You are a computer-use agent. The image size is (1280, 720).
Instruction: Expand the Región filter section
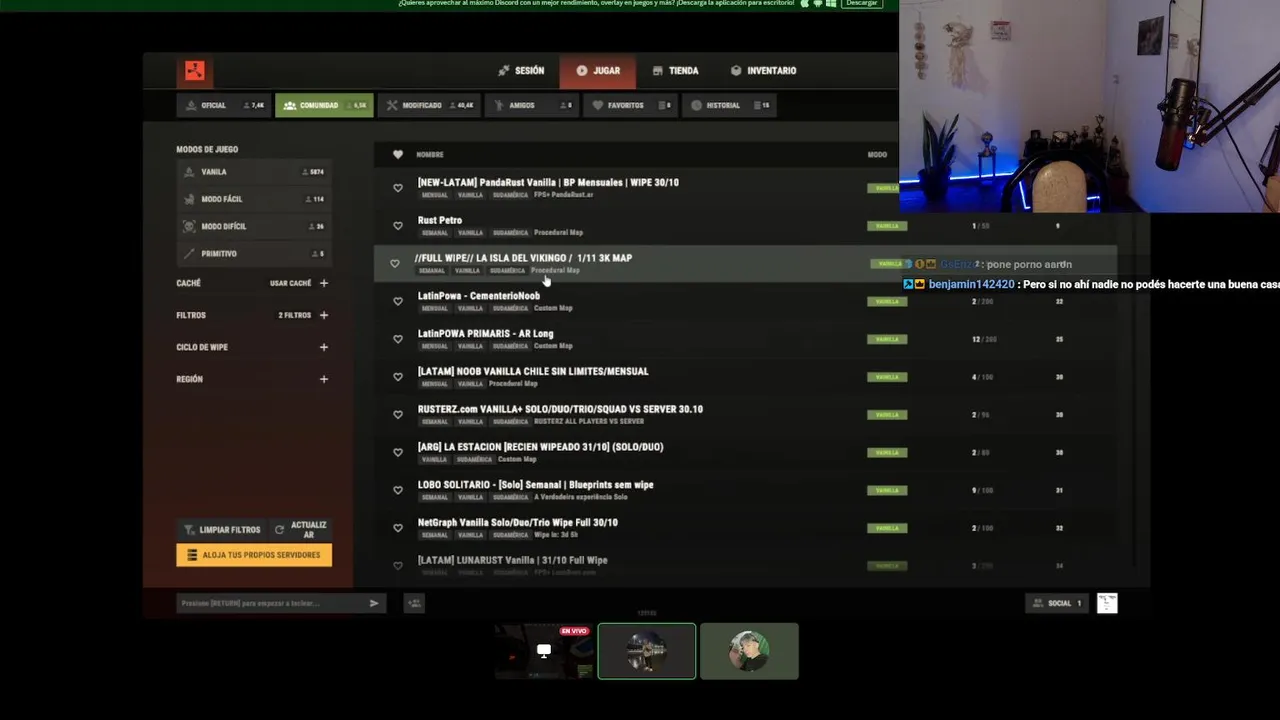tap(323, 379)
